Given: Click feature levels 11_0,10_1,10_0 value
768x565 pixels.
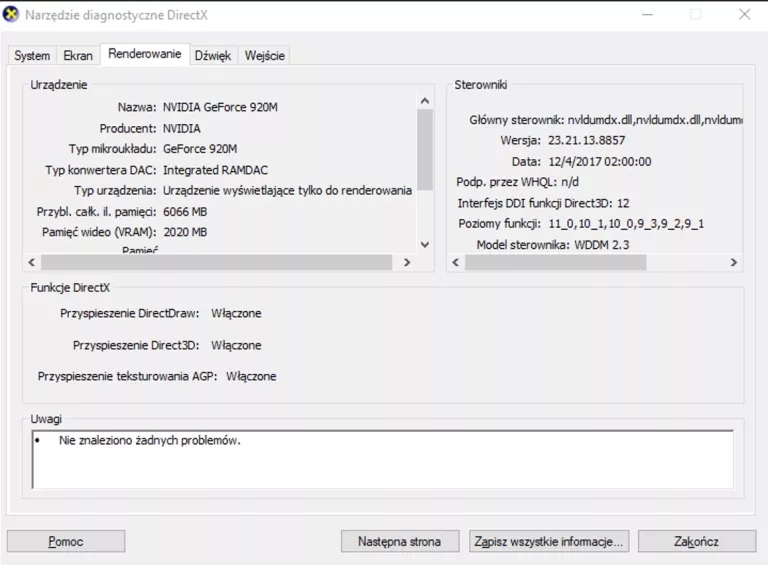Looking at the screenshot, I should (x=626, y=224).
